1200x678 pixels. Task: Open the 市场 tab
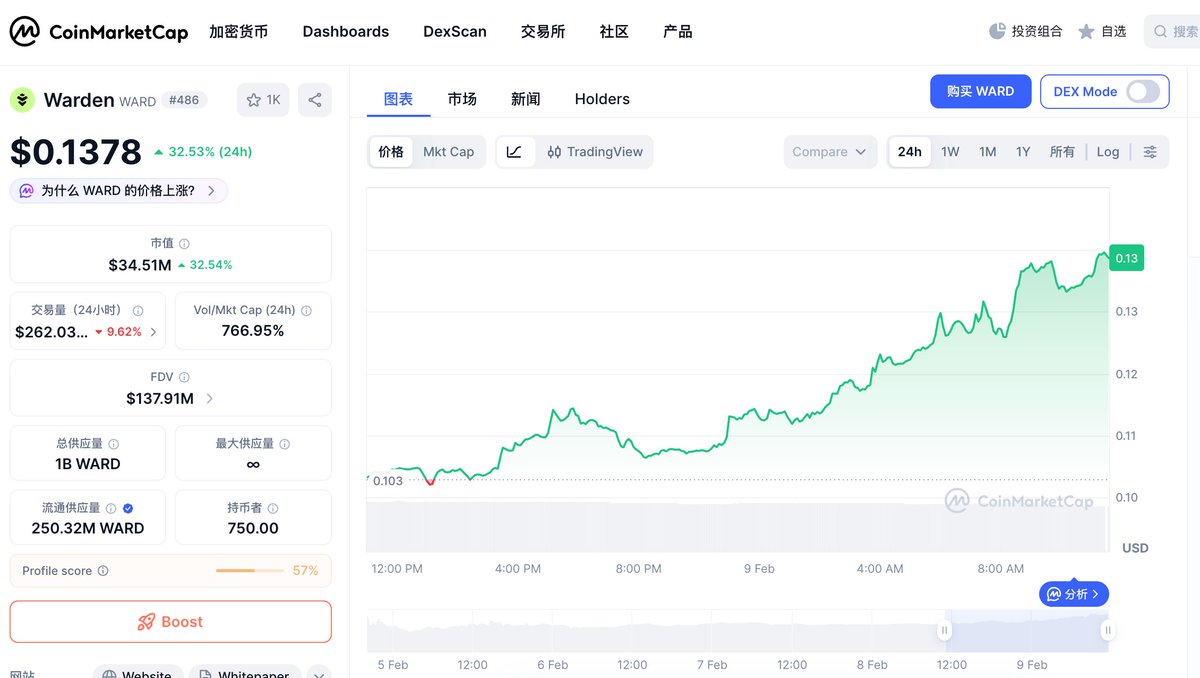(x=462, y=99)
